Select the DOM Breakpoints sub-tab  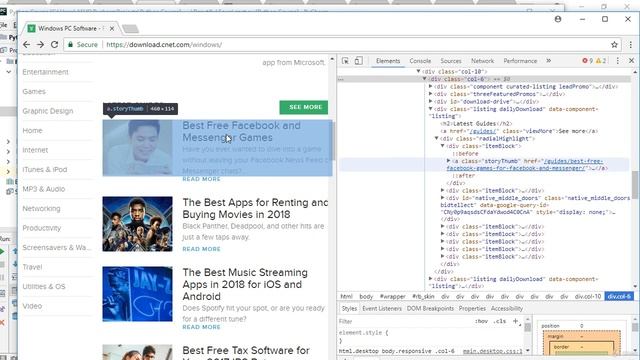(430, 309)
